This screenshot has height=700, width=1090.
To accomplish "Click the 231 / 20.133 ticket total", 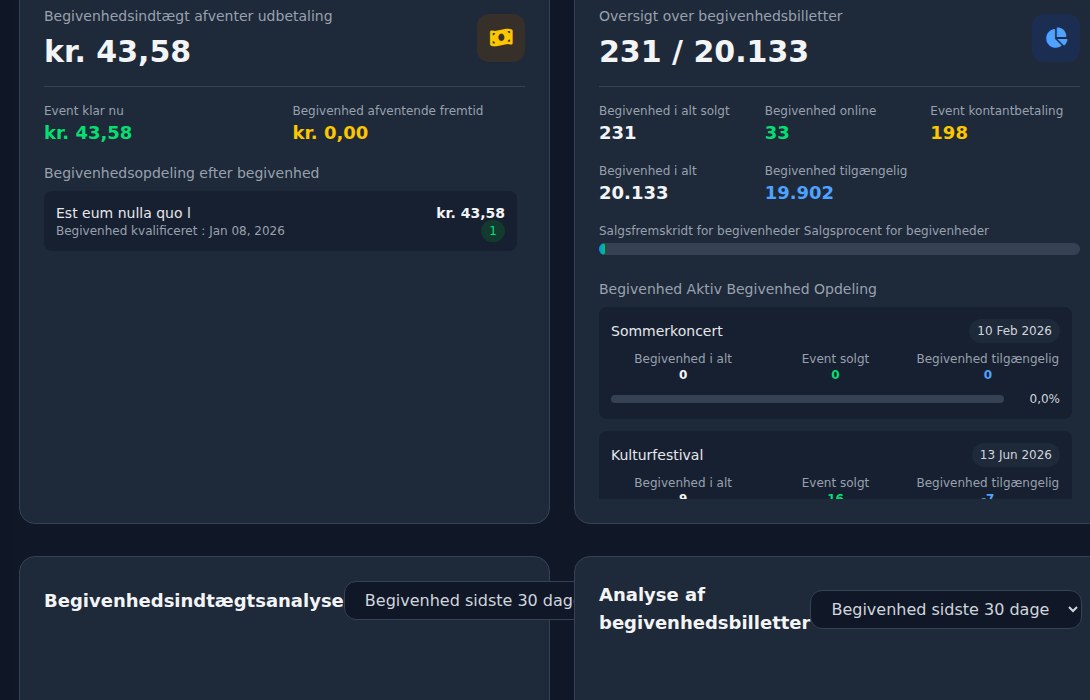I will [703, 51].
